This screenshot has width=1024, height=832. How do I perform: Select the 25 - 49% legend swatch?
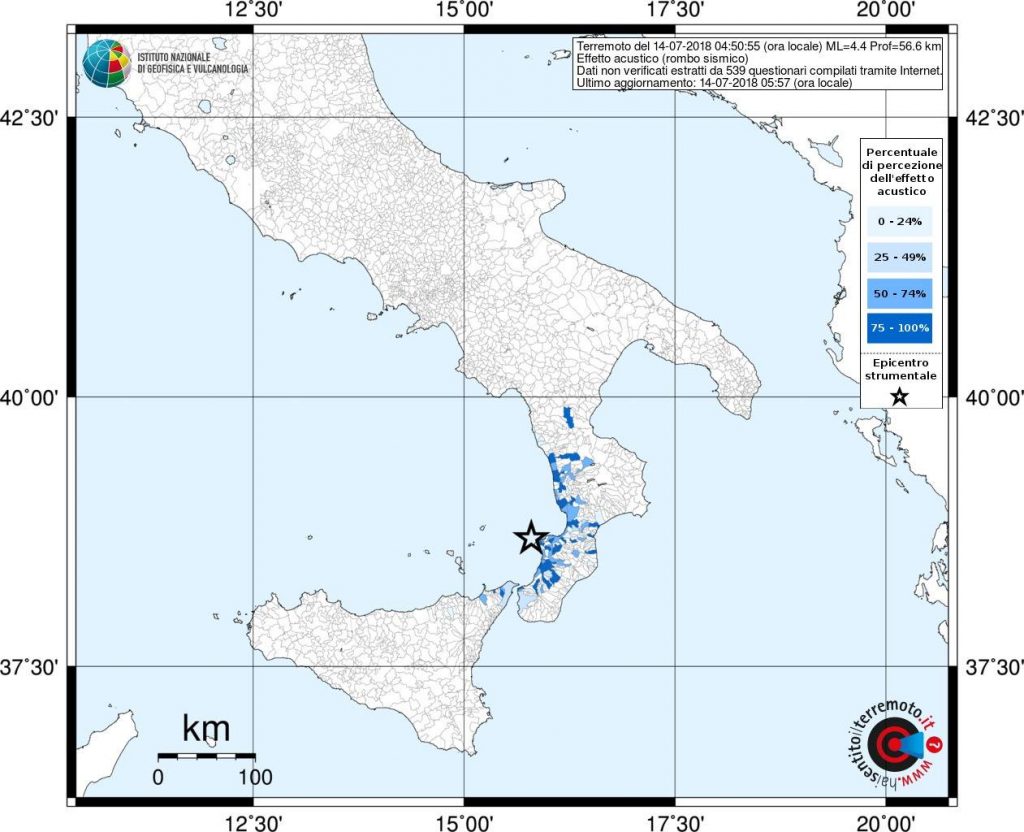pos(898,257)
